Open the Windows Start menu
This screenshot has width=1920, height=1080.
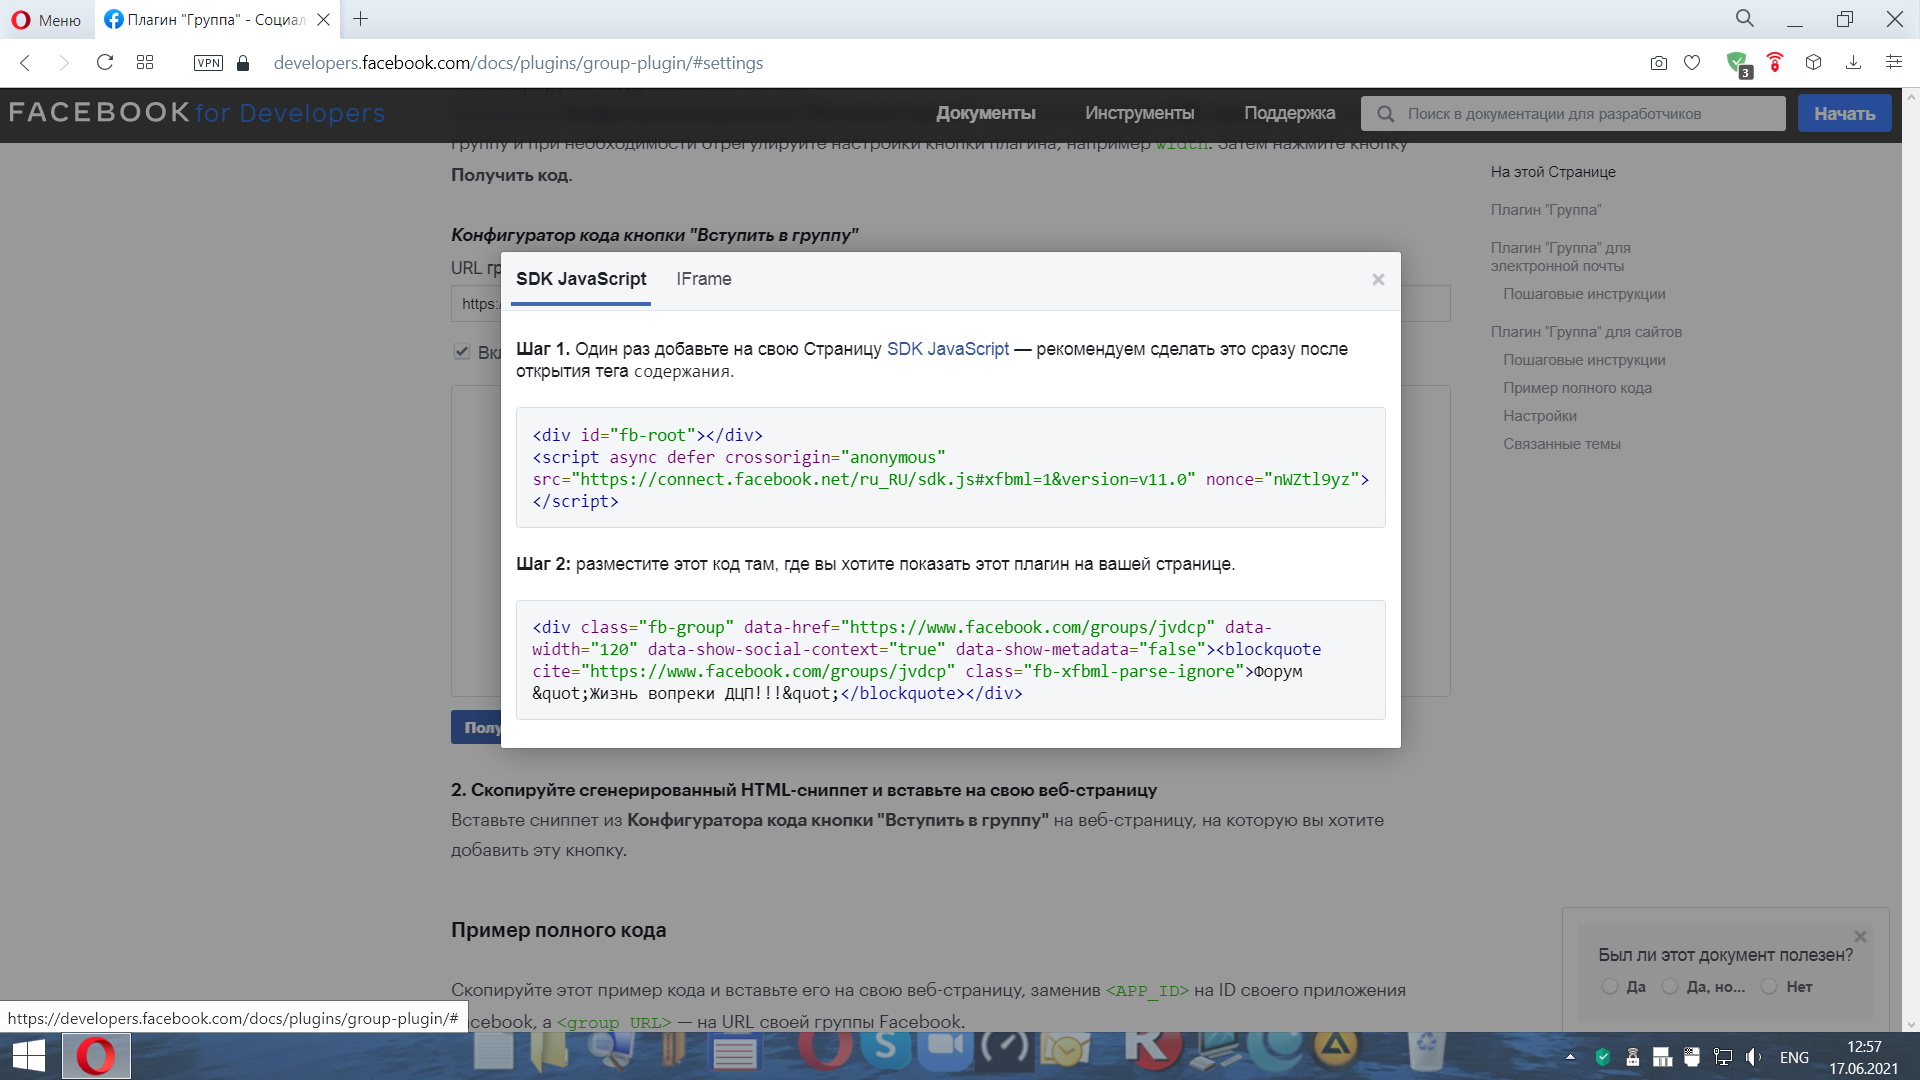click(x=28, y=1056)
